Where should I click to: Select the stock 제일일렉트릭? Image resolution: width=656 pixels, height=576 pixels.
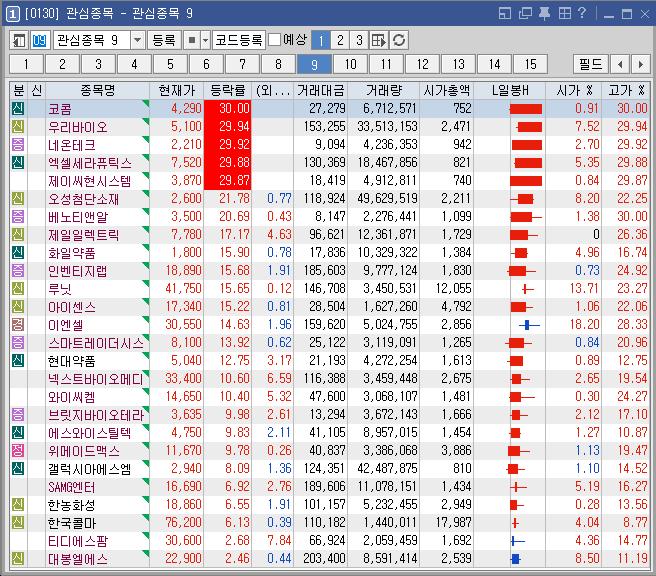coord(83,235)
